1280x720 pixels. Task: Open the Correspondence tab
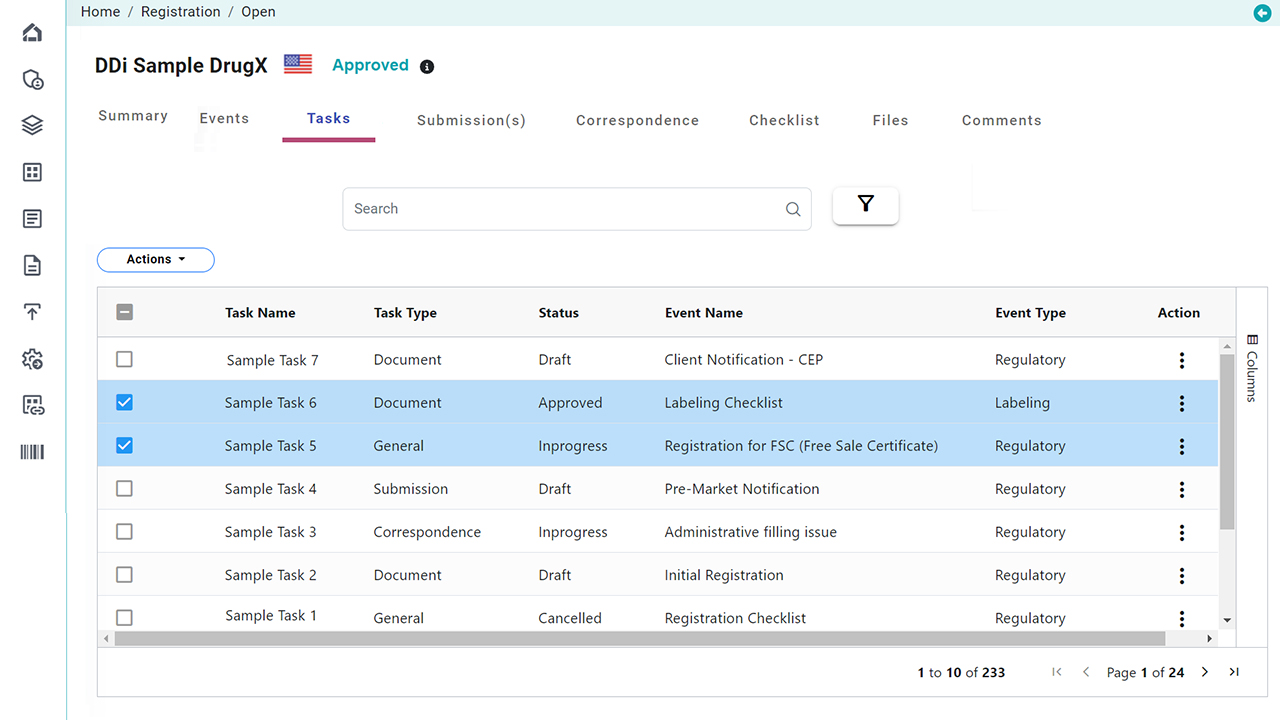(x=637, y=120)
